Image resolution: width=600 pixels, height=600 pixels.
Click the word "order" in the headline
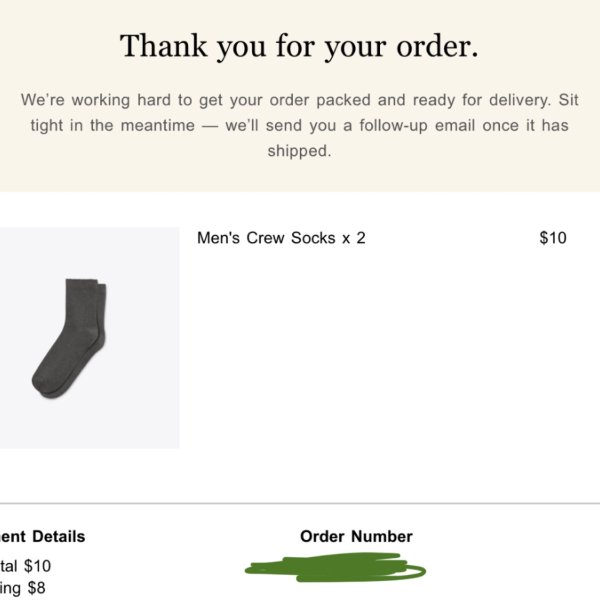coord(437,46)
